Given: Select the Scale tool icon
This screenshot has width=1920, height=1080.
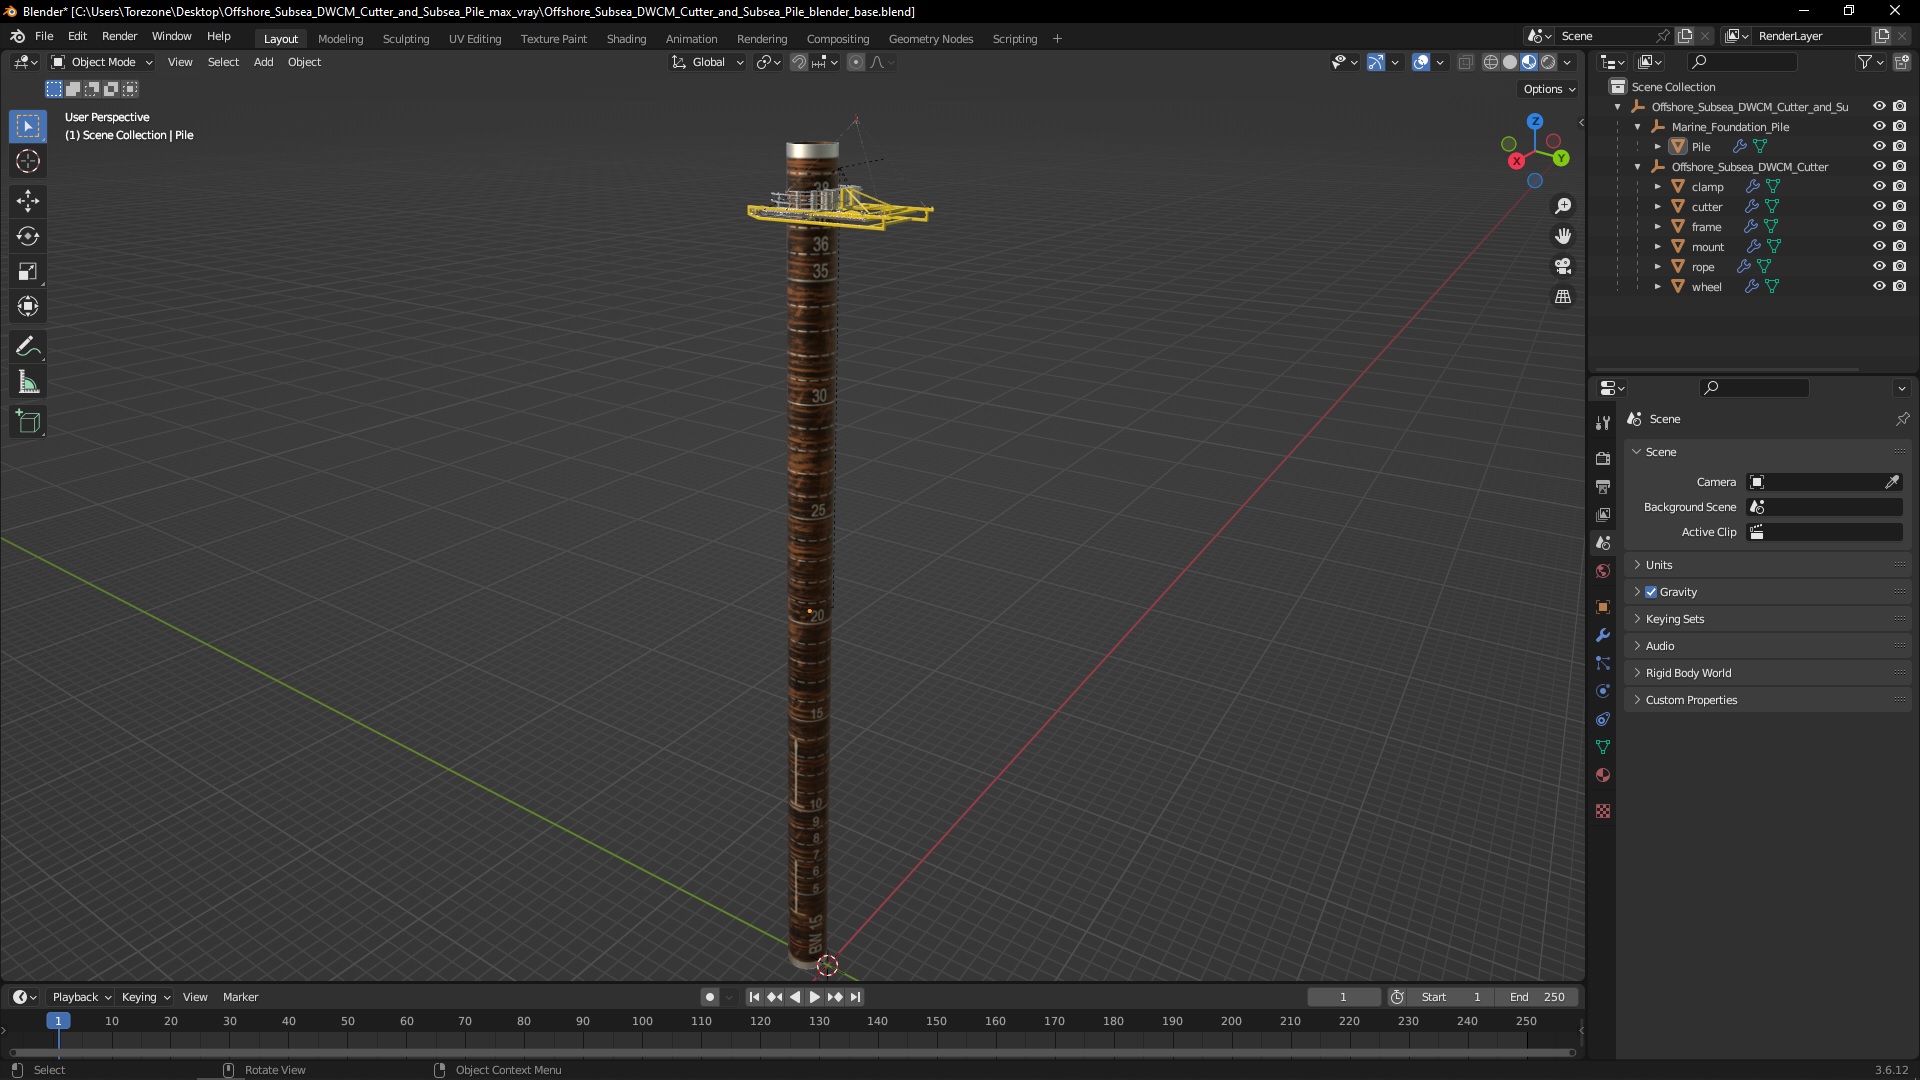Looking at the screenshot, I should 29,272.
